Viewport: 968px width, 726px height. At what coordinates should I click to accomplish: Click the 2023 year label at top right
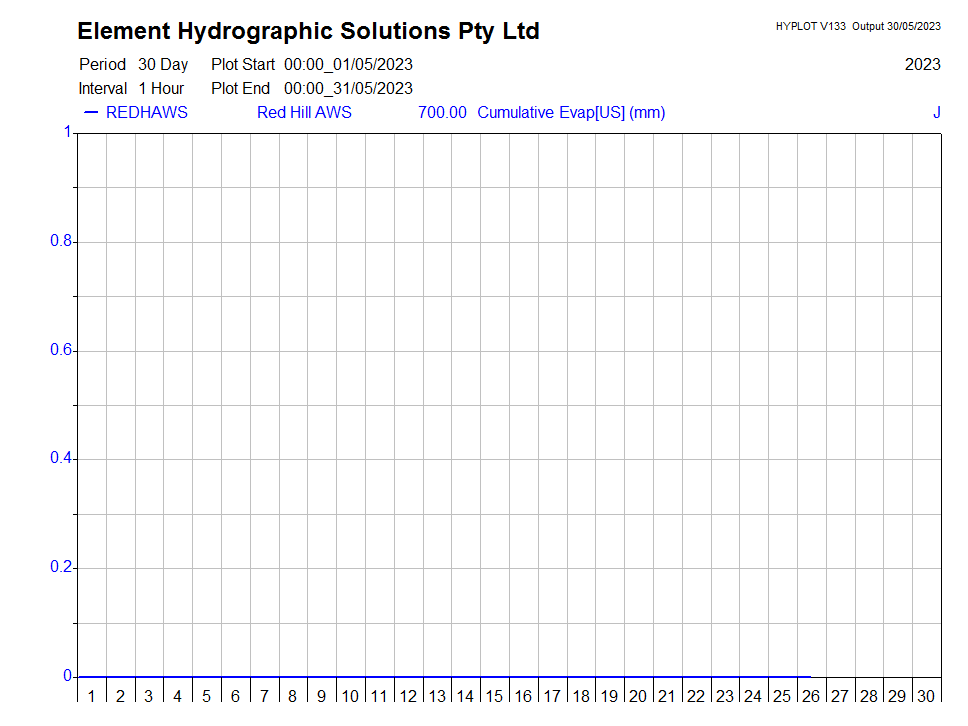tap(922, 64)
